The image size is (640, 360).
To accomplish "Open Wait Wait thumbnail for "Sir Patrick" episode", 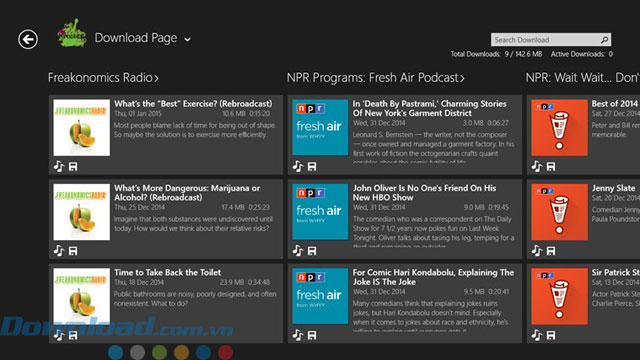I will tap(560, 297).
